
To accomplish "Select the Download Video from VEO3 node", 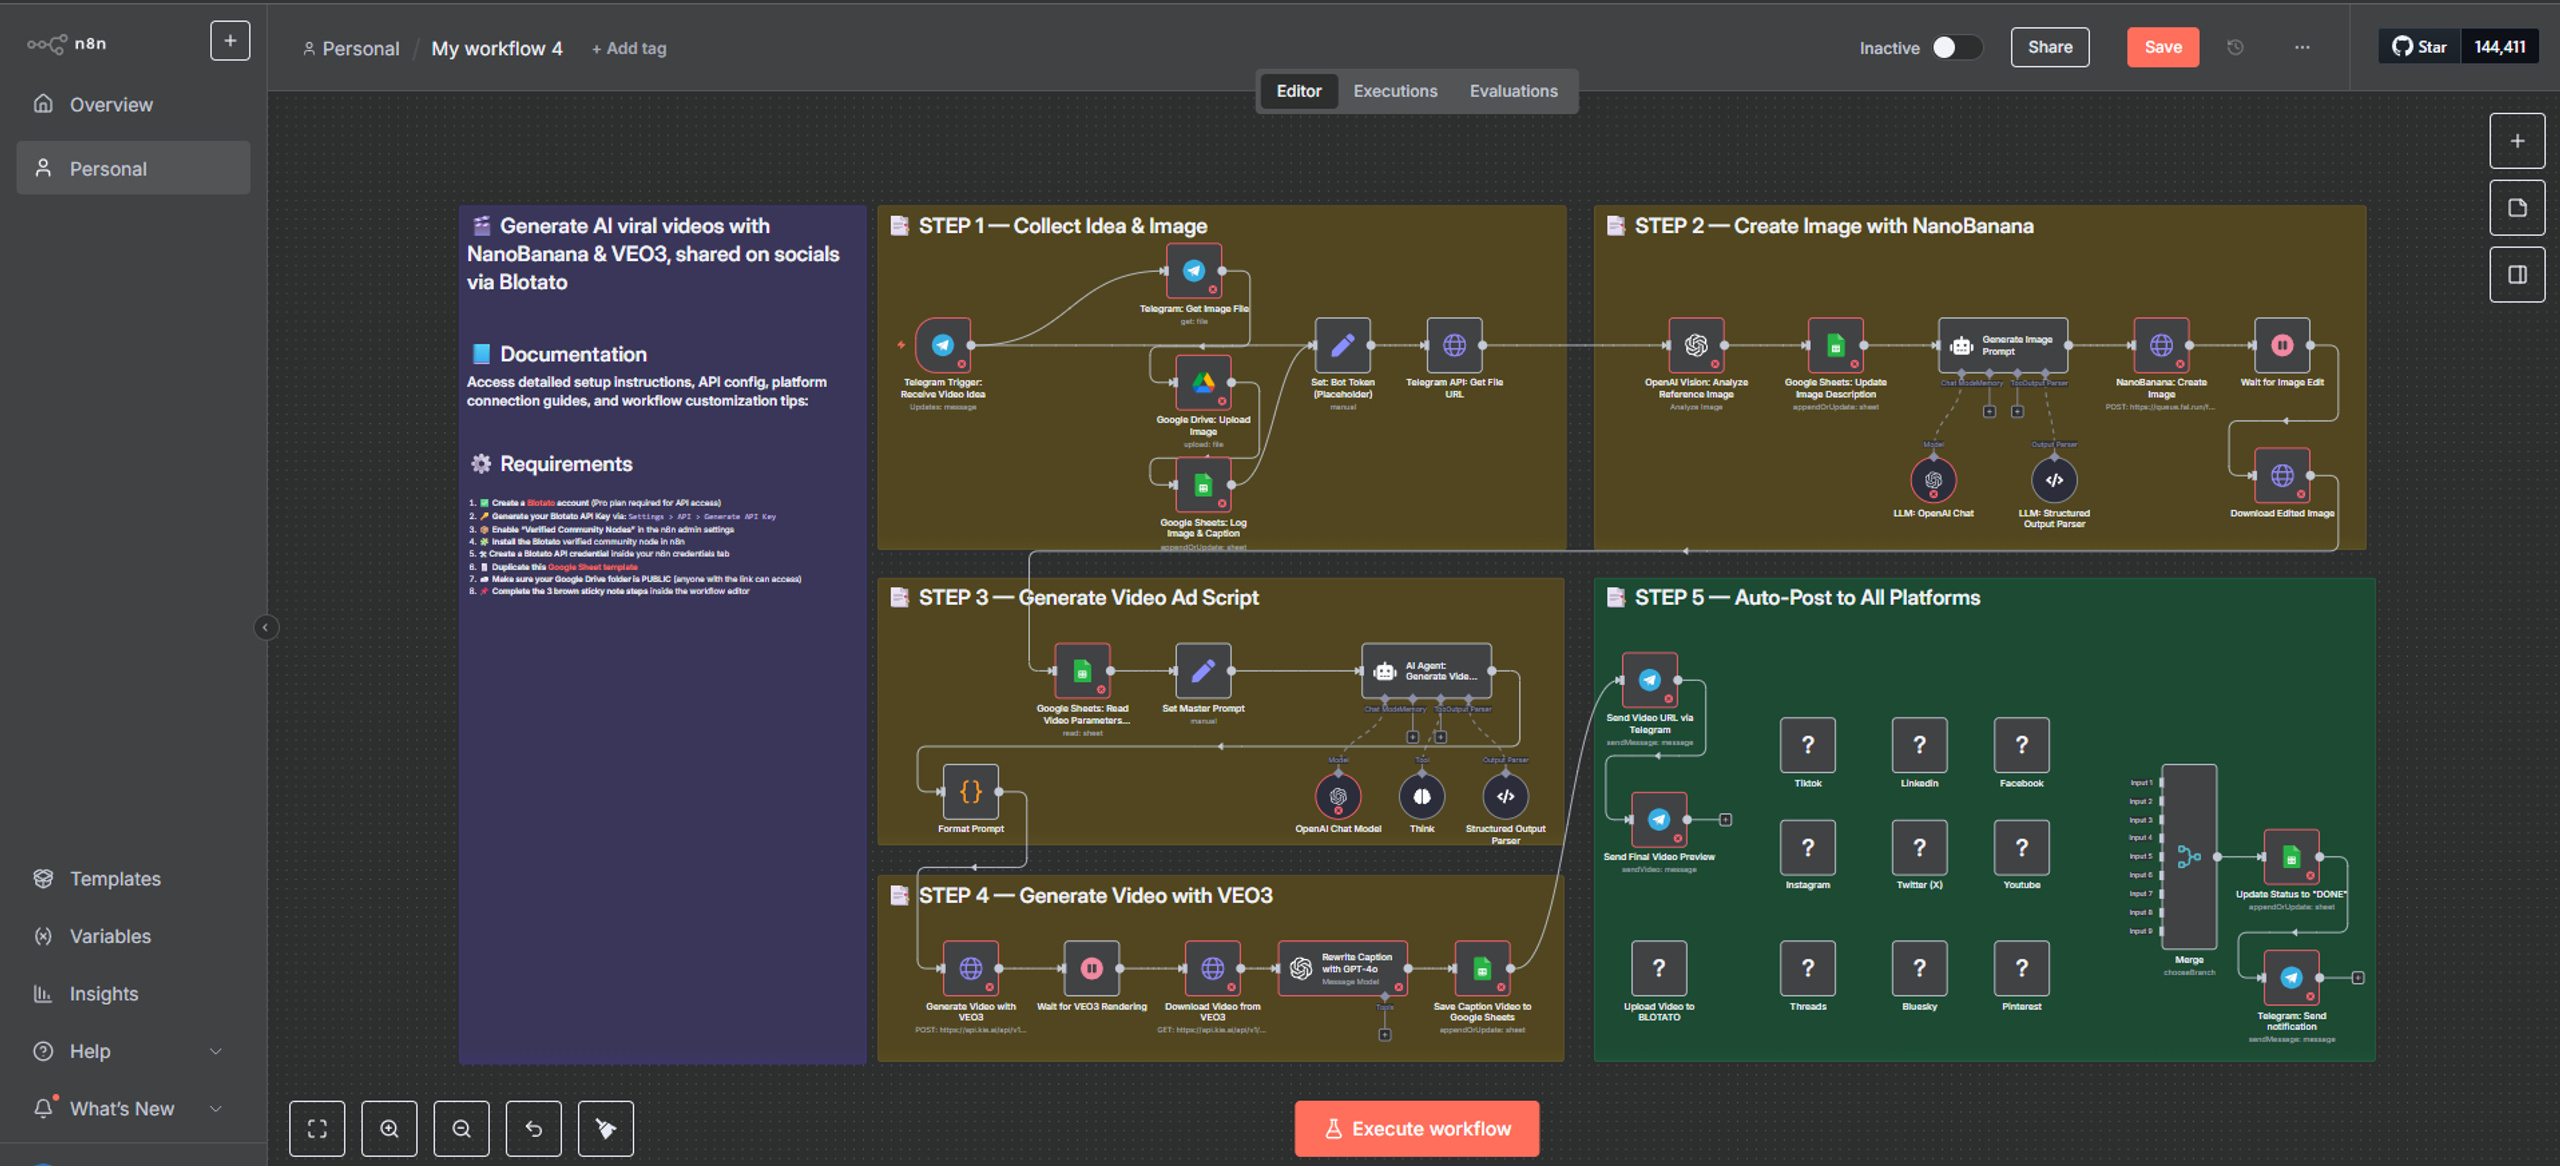I will pyautogui.click(x=1212, y=968).
